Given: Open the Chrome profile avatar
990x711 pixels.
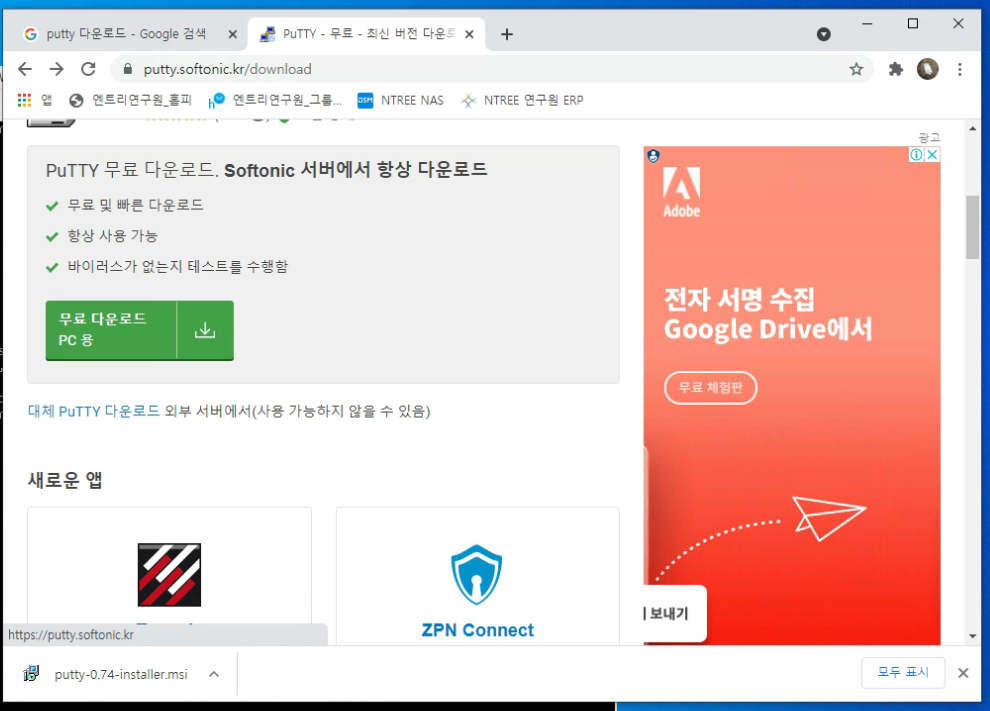Looking at the screenshot, I should (927, 69).
